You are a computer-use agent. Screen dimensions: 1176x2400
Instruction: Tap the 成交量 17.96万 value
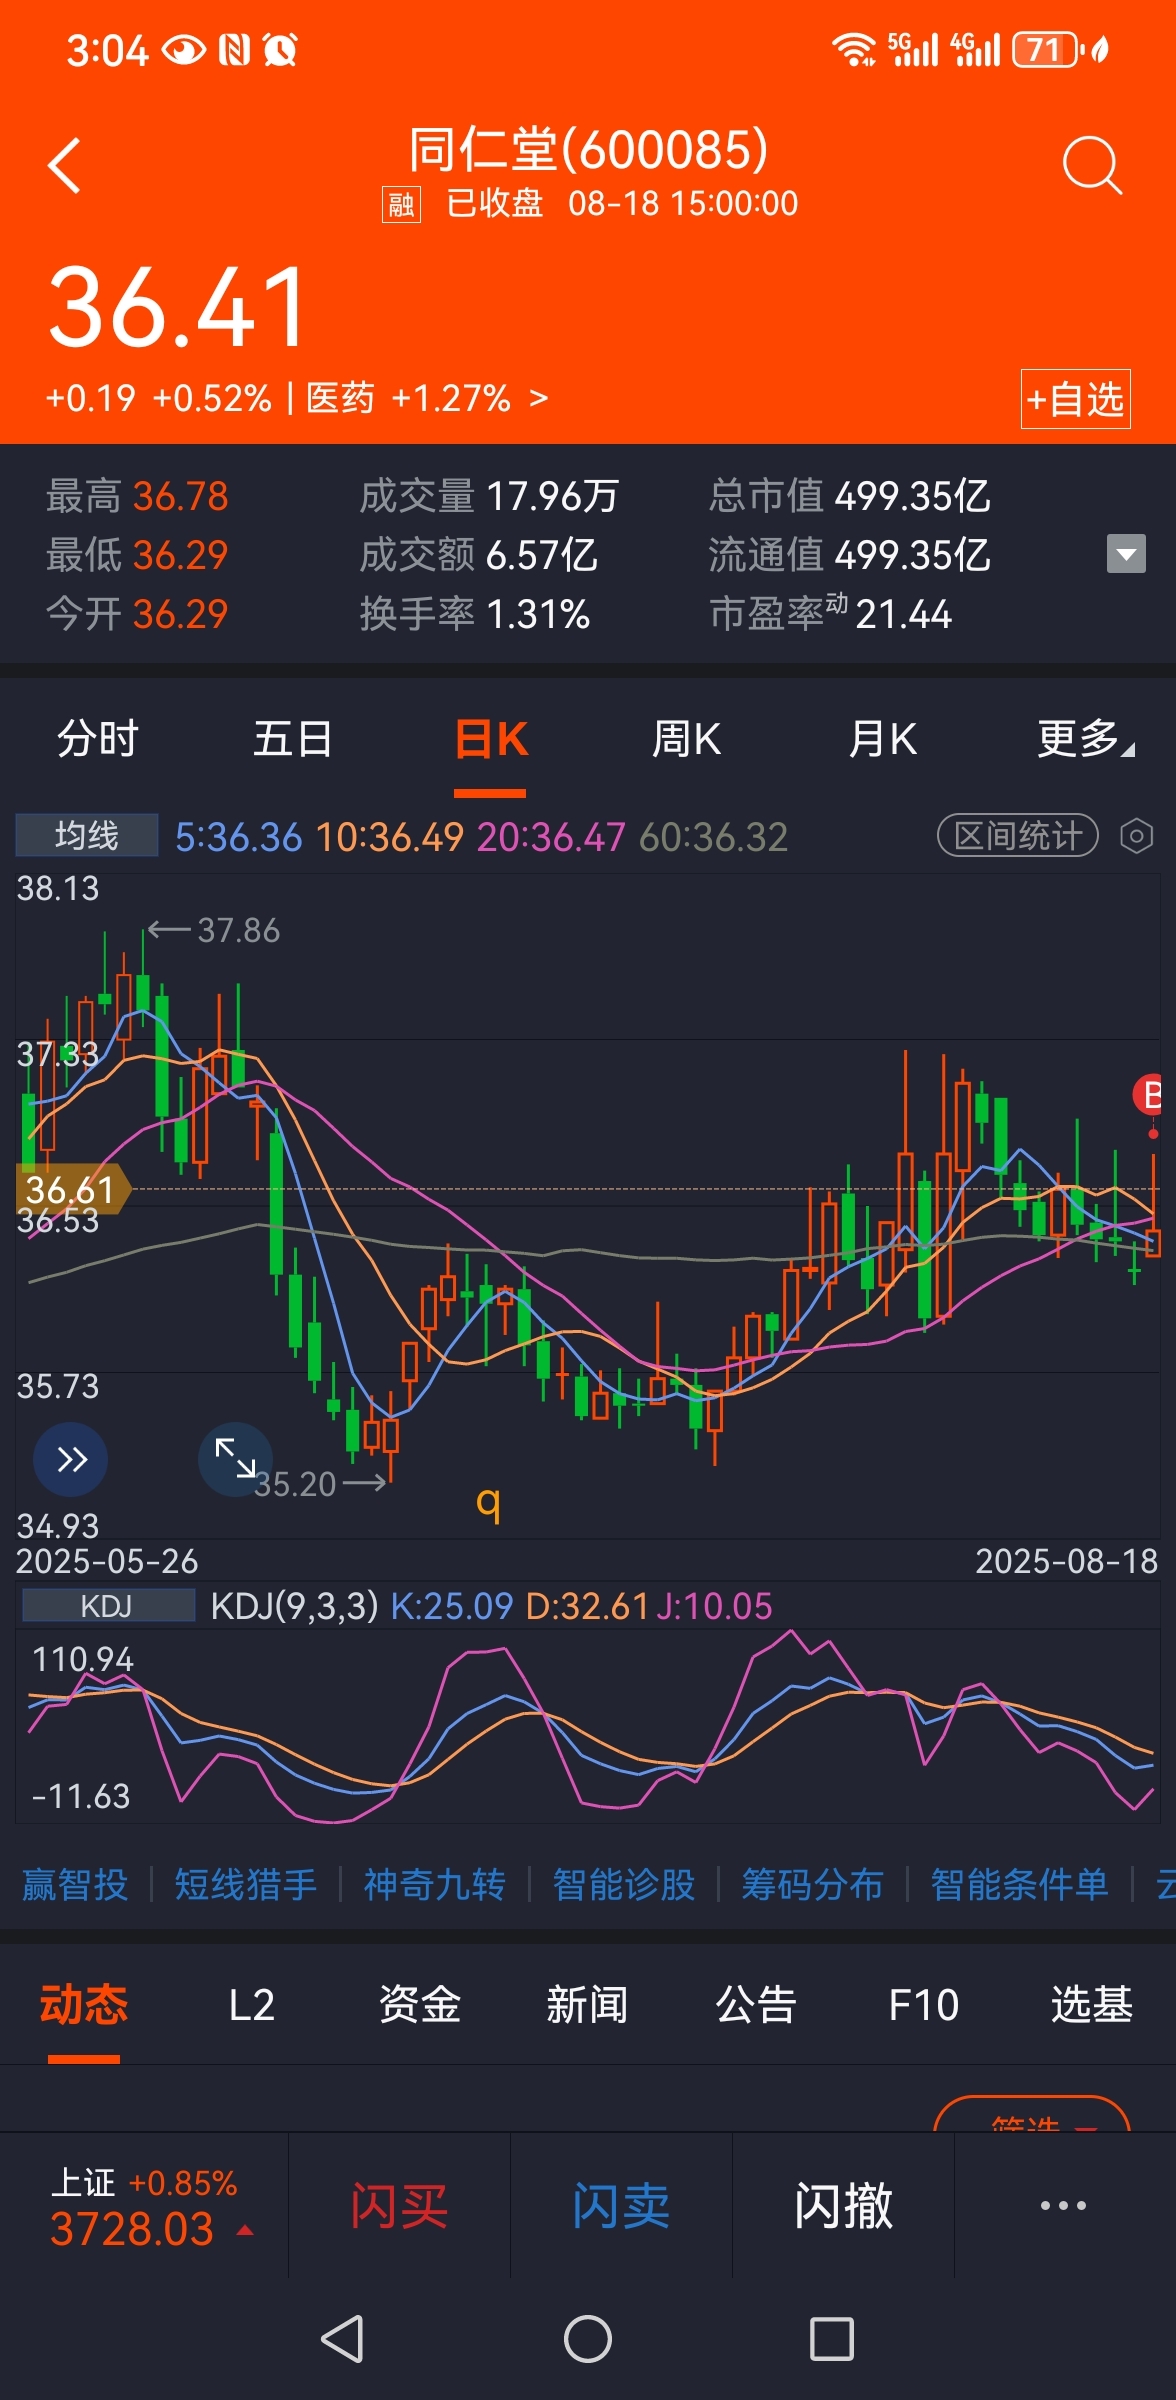tap(552, 496)
